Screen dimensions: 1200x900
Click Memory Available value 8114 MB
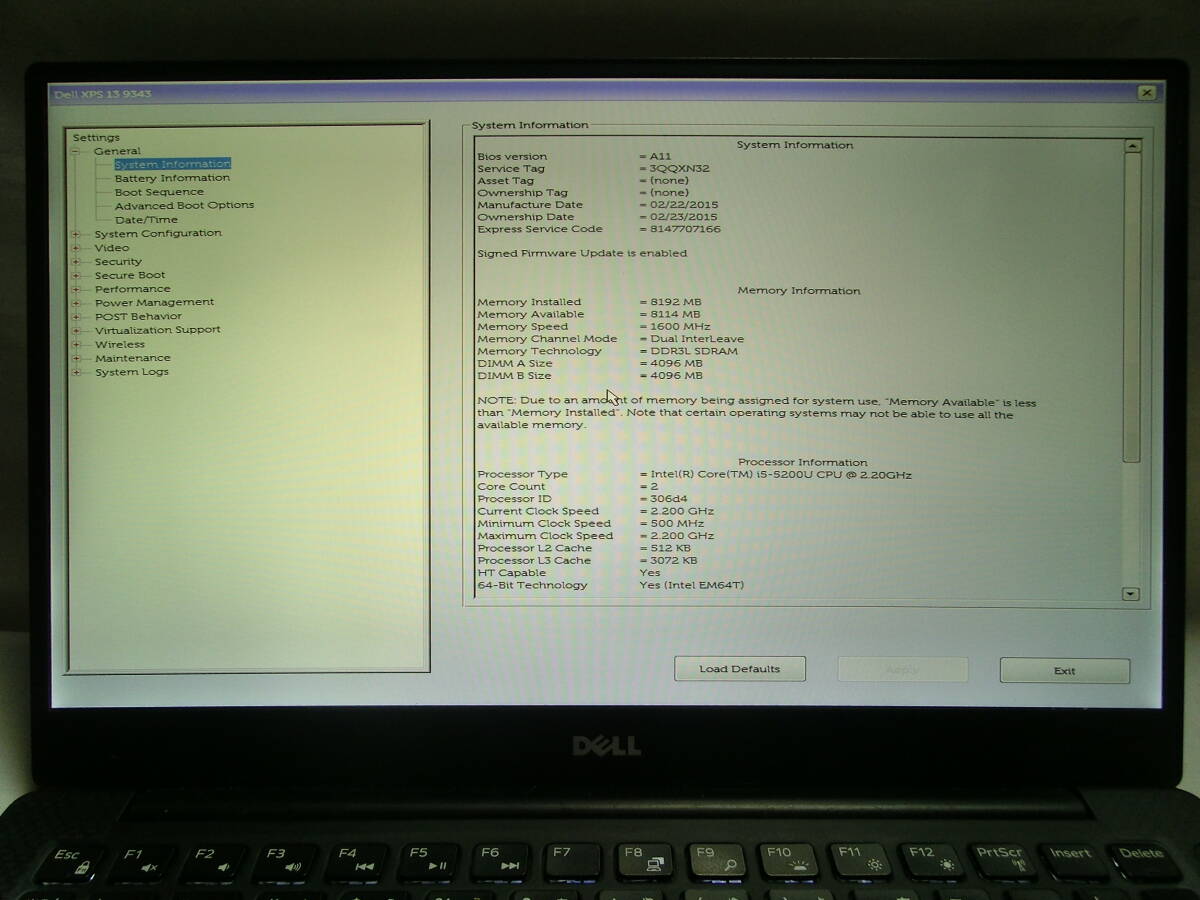point(675,314)
